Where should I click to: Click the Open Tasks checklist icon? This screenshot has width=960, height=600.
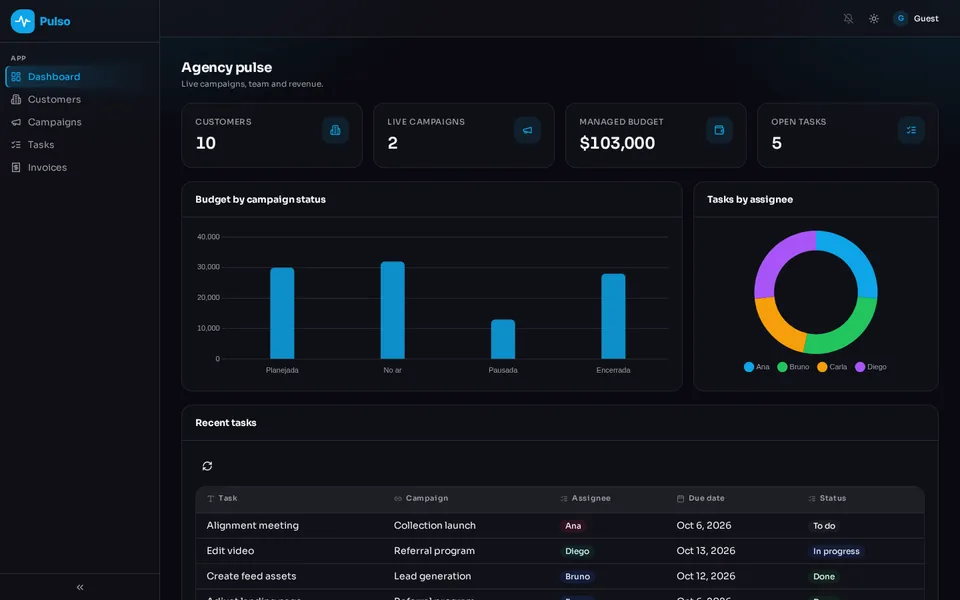911,130
